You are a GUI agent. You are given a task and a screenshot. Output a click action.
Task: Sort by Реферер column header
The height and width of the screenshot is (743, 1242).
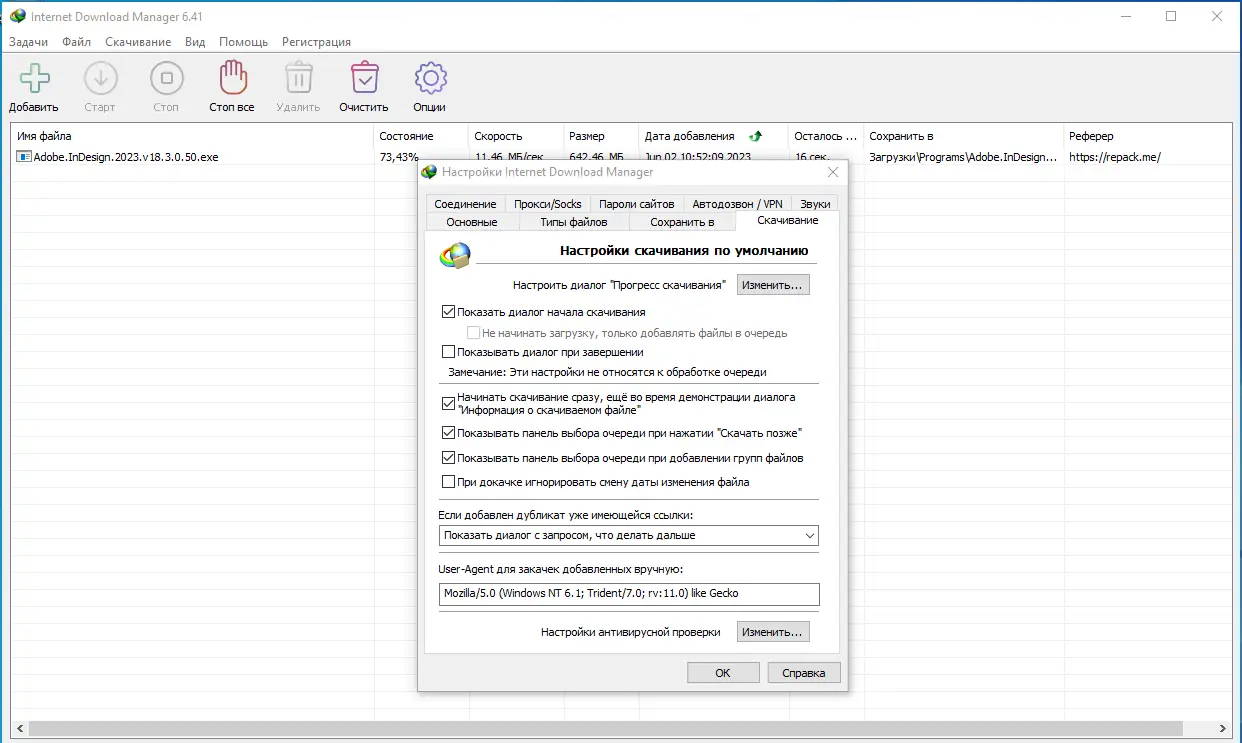click(x=1147, y=136)
